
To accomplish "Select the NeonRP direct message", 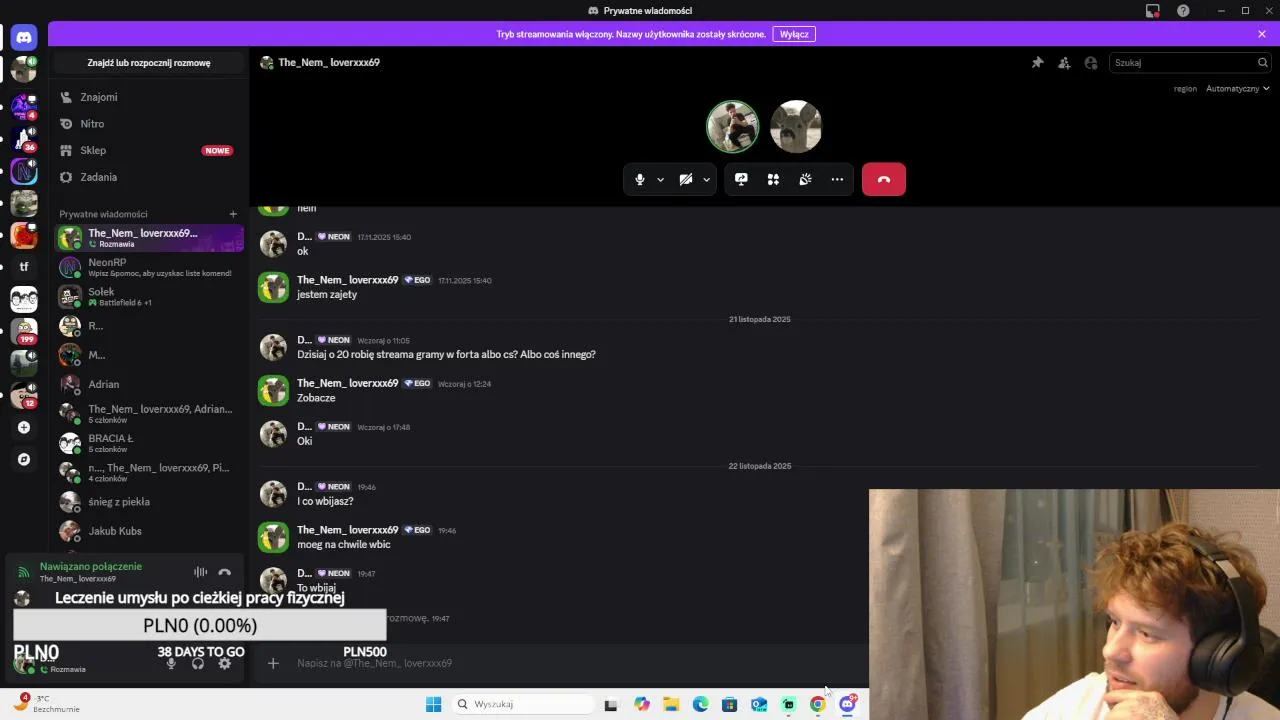I will pyautogui.click(x=149, y=267).
